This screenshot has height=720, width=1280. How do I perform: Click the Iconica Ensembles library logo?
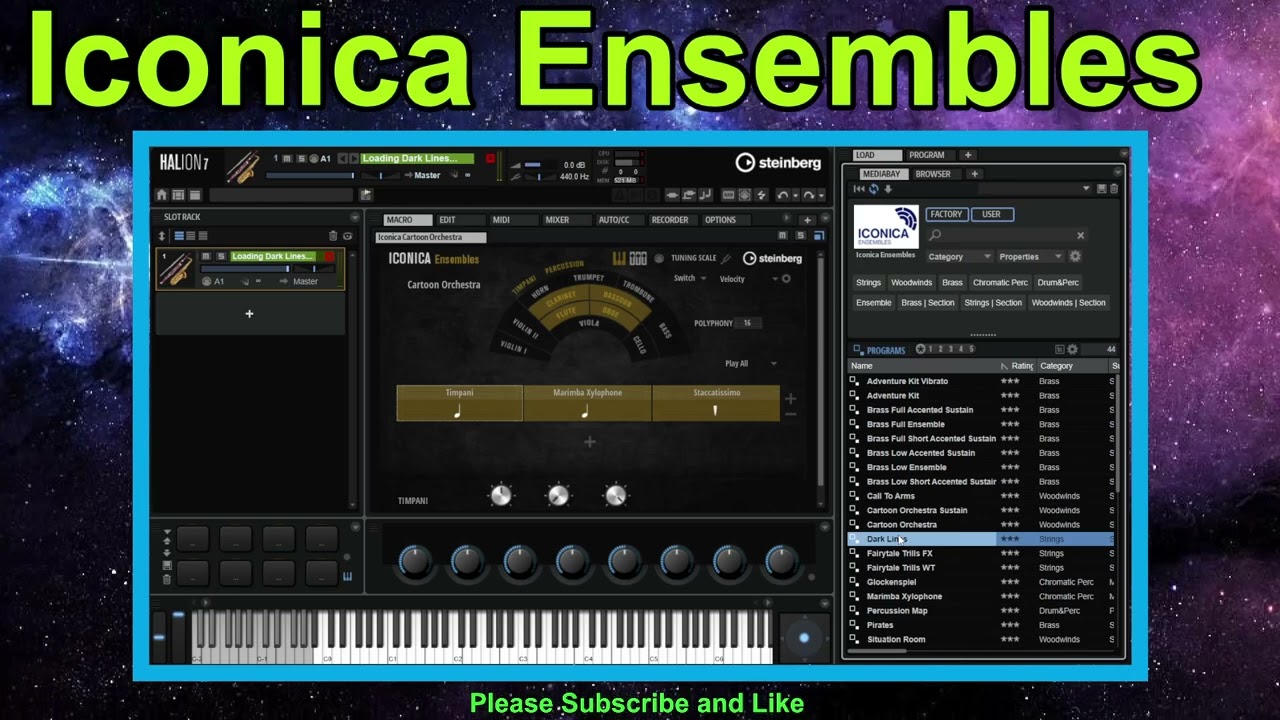[x=886, y=227]
